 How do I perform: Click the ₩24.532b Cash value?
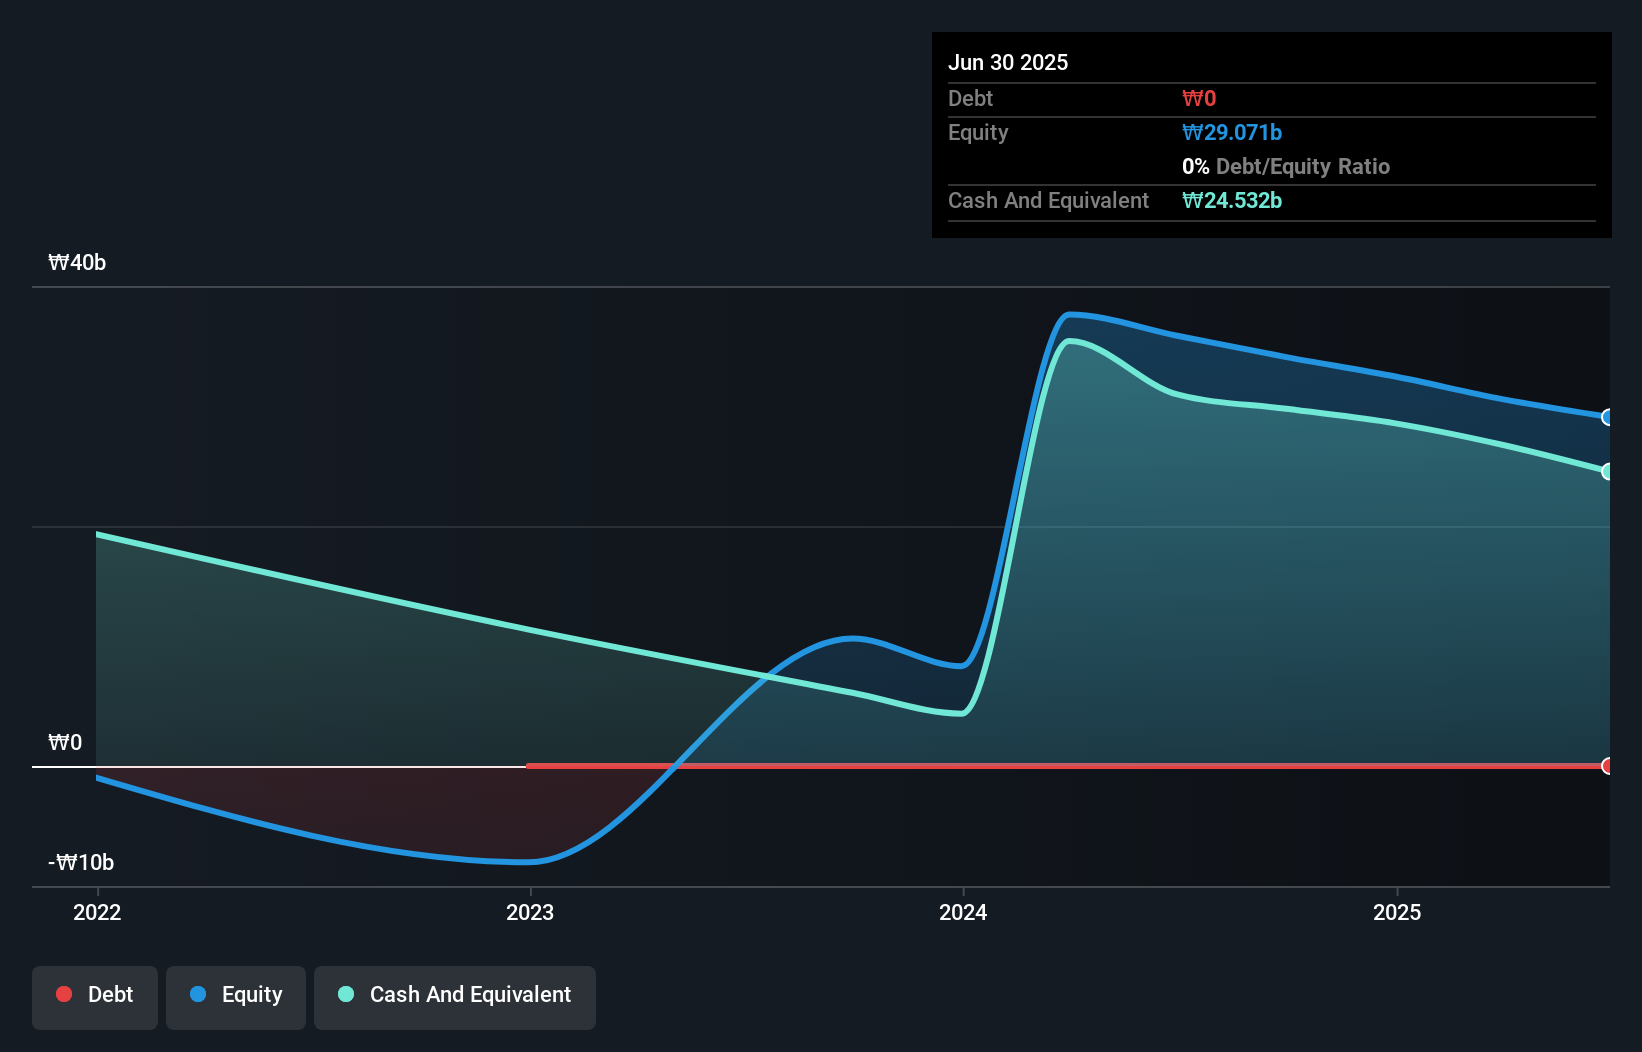point(1232,200)
